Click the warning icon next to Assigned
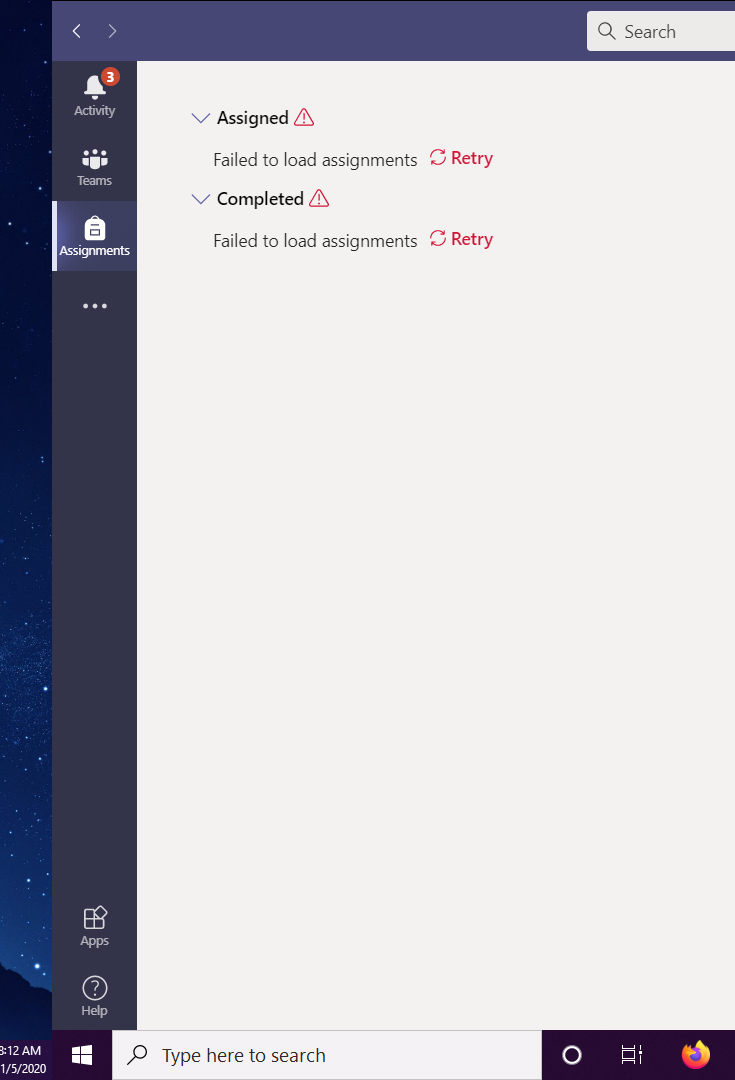Image resolution: width=735 pixels, height=1080 pixels. point(304,118)
